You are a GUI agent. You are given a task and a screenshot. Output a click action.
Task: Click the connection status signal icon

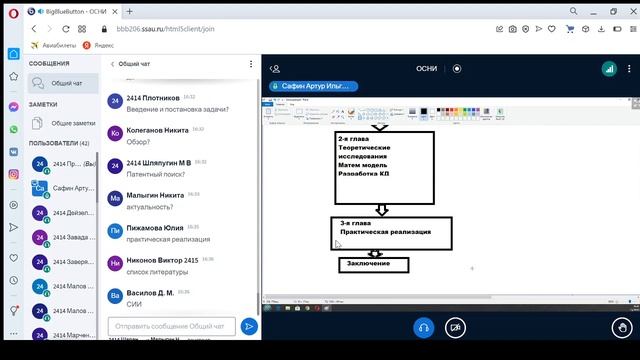pos(609,69)
